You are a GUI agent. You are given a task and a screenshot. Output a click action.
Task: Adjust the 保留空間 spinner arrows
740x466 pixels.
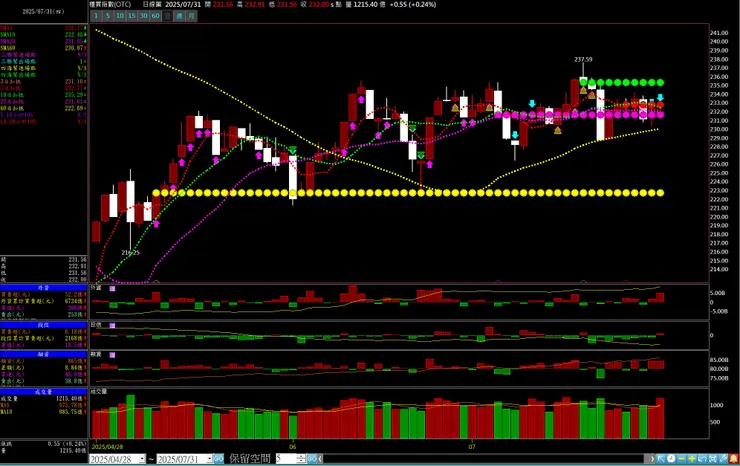click(x=301, y=458)
